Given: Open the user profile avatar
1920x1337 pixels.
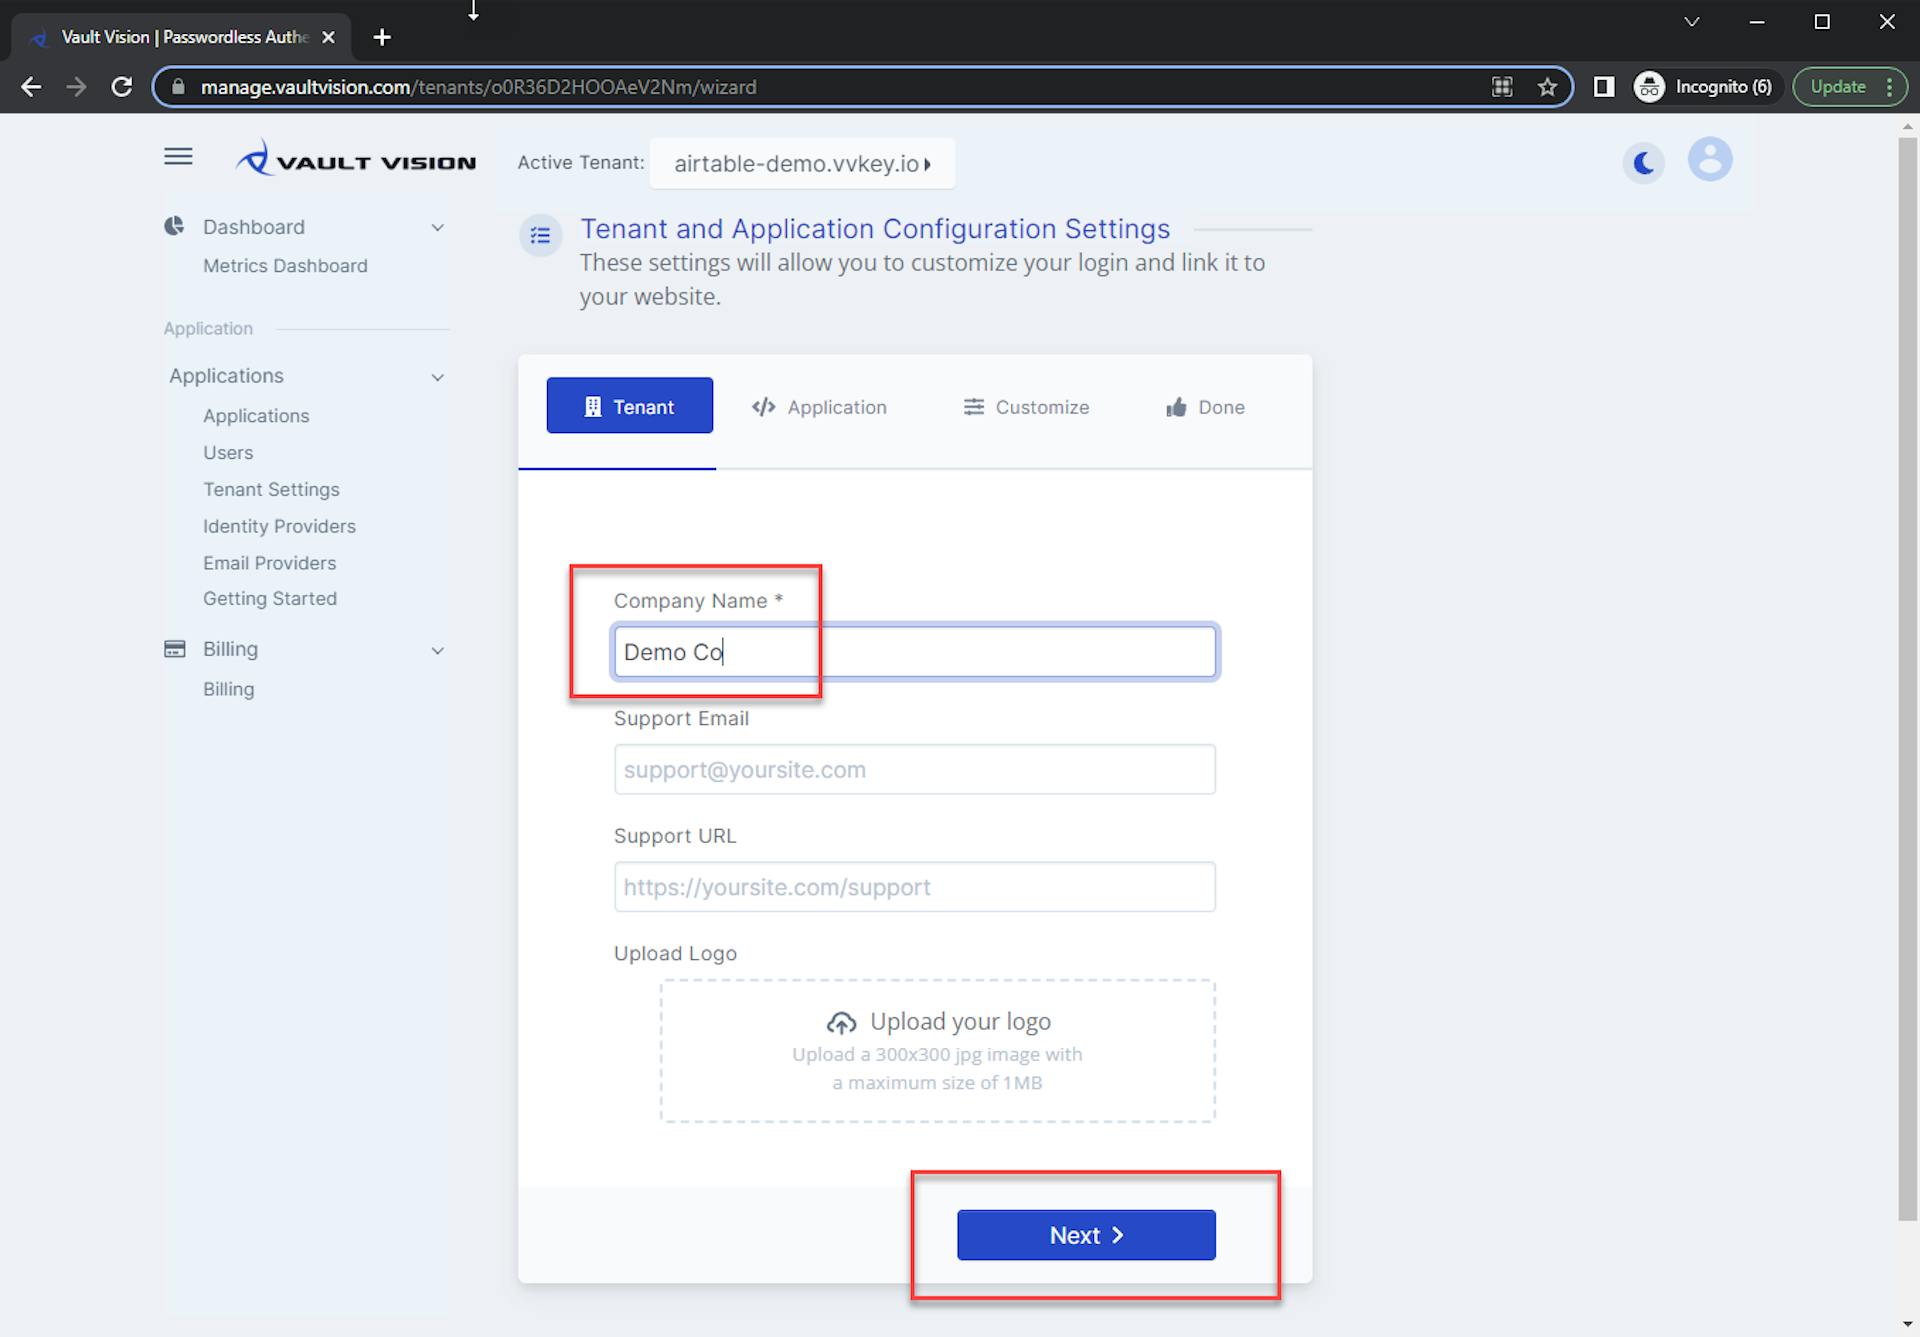Looking at the screenshot, I should 1710,160.
